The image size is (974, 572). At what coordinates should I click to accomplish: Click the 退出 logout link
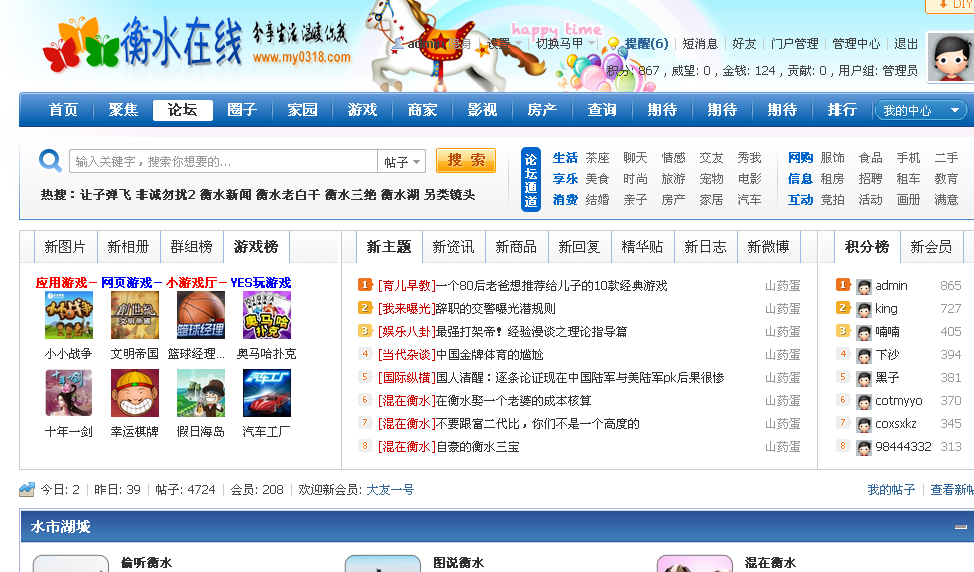pos(906,43)
